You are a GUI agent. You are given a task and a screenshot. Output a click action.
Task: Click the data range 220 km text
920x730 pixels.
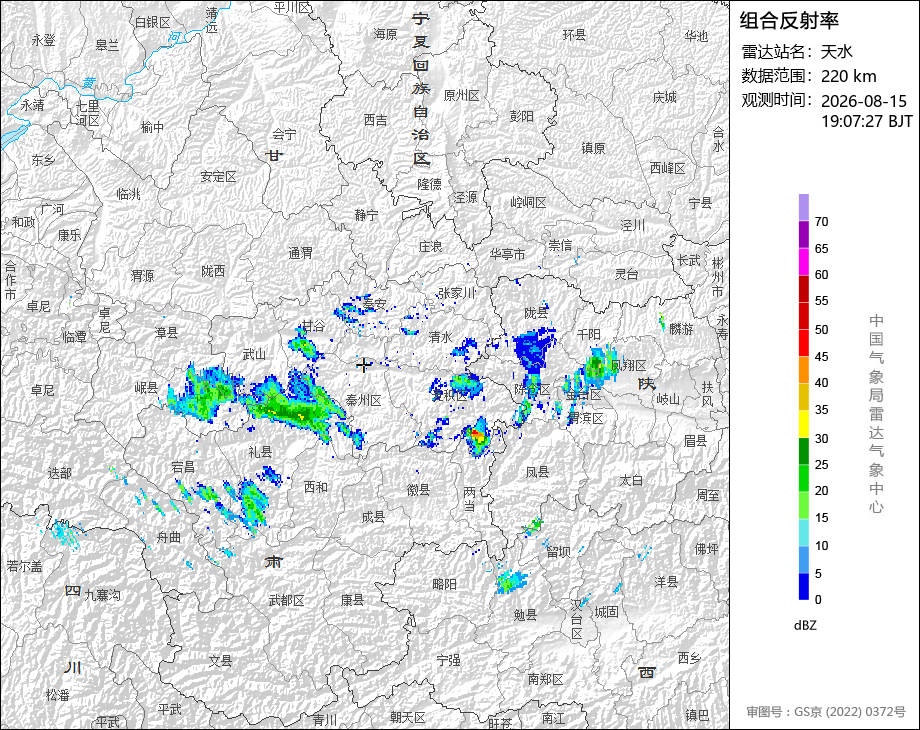pos(848,76)
